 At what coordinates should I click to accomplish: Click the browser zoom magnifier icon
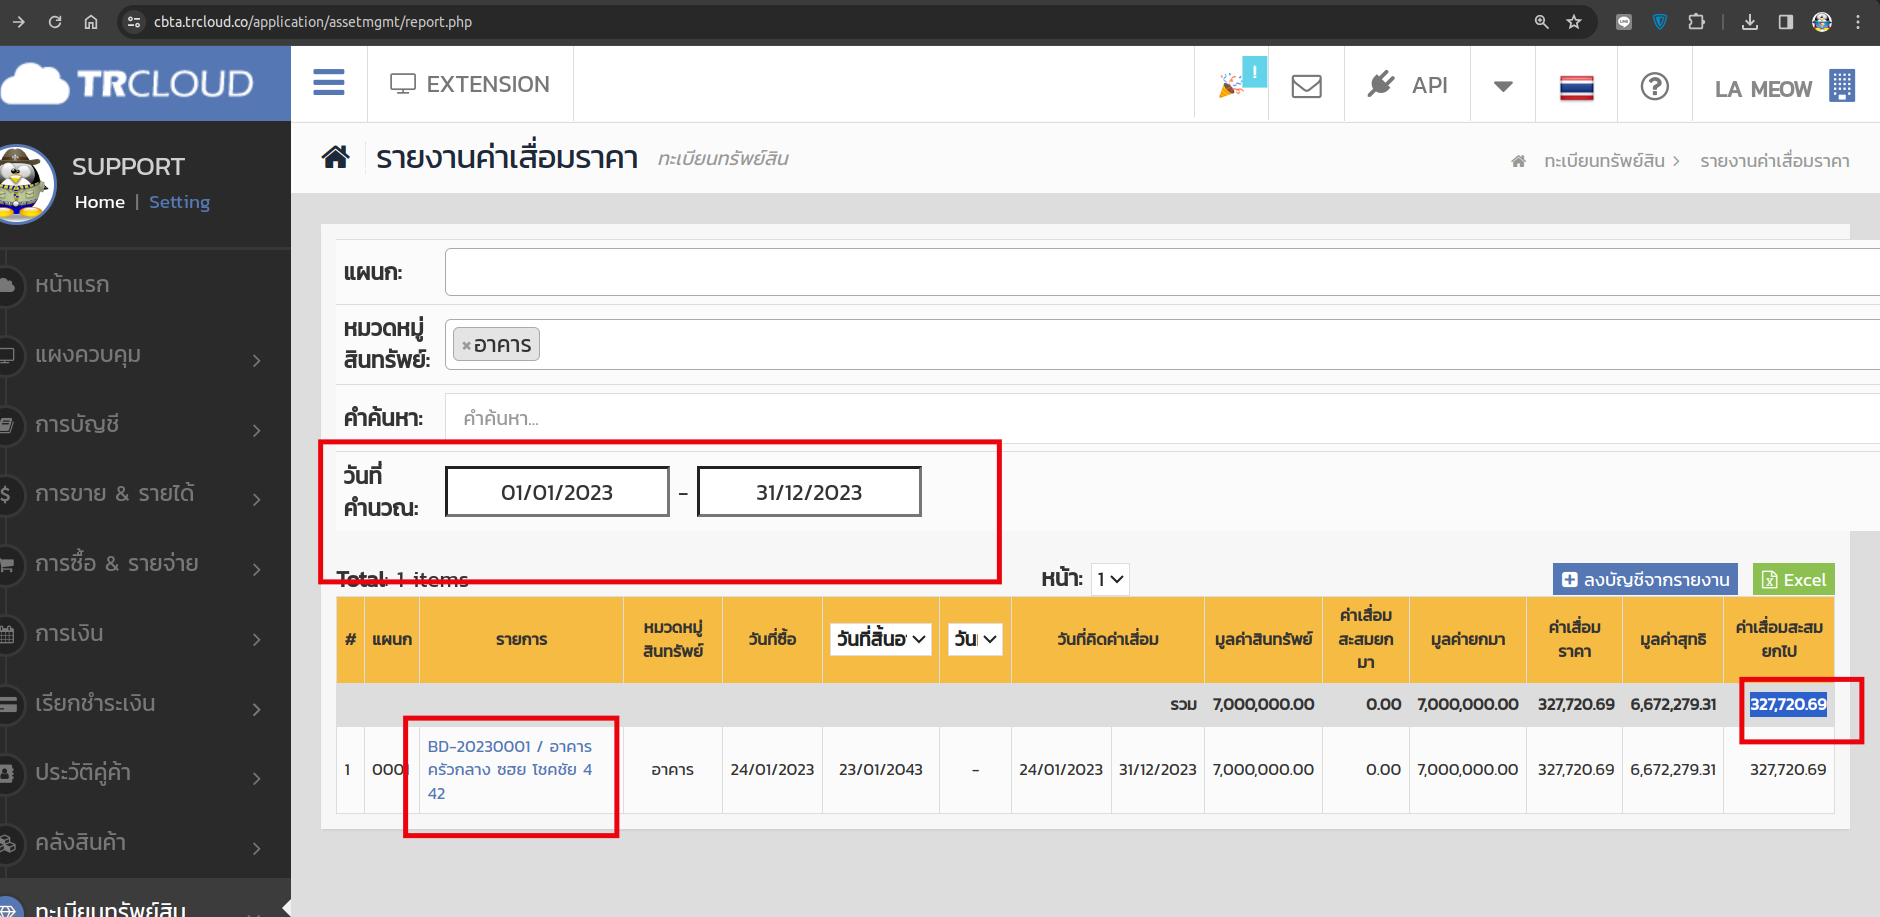[1541, 22]
